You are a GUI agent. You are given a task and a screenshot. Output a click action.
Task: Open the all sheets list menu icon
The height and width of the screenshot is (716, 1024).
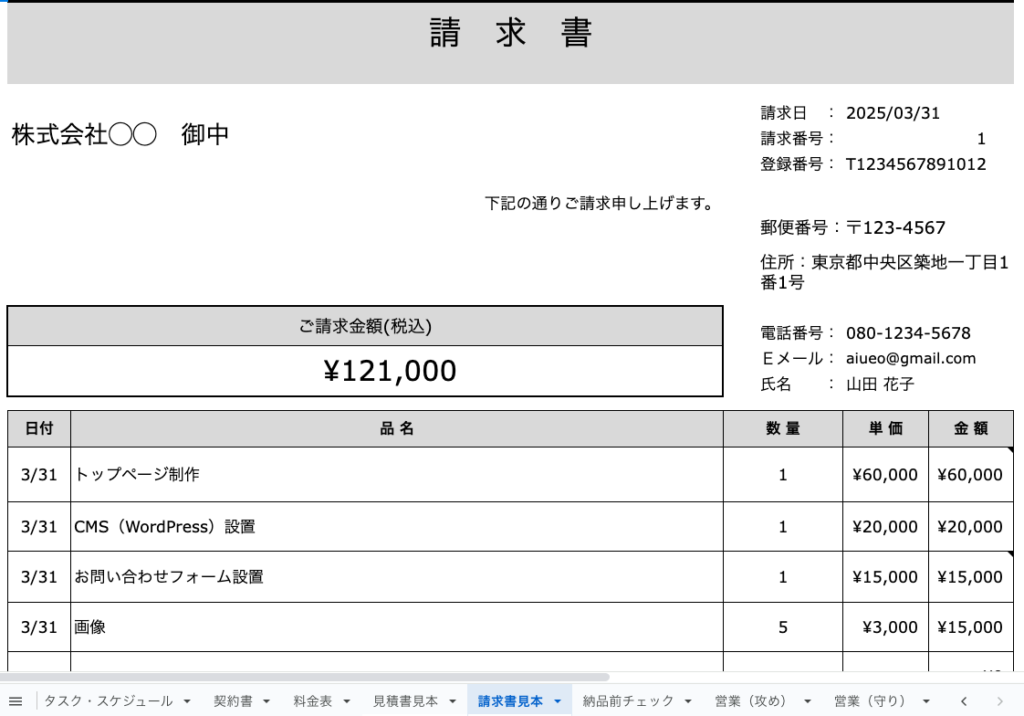coord(15,701)
